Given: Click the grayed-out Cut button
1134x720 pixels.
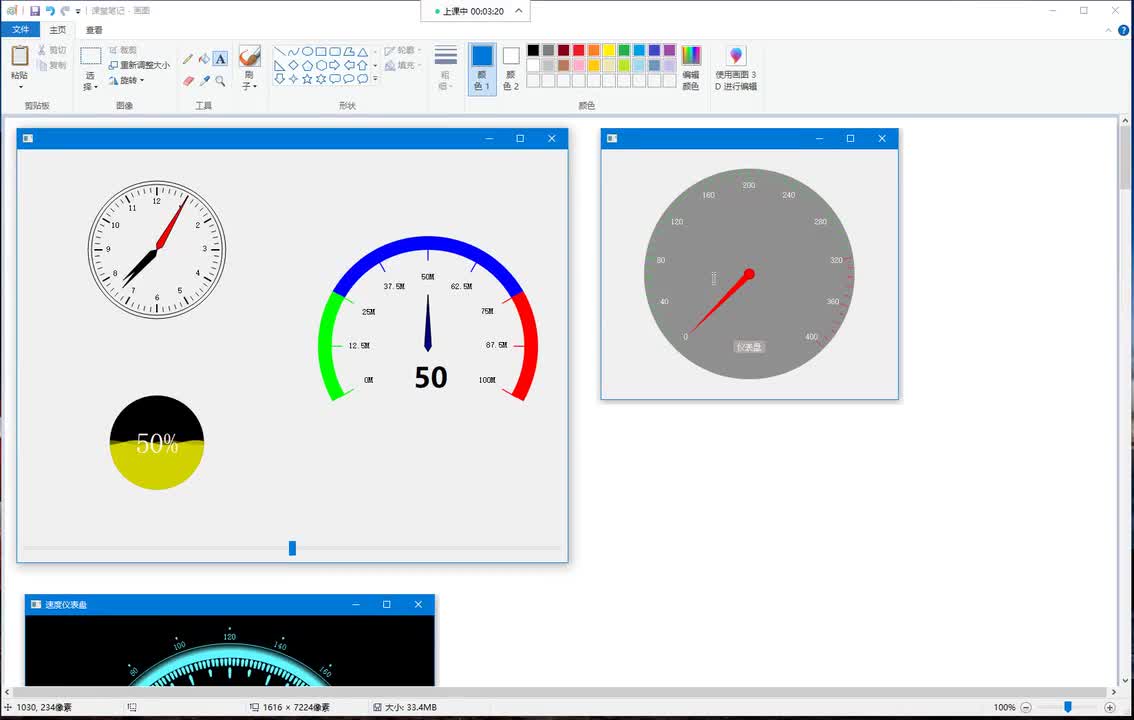Looking at the screenshot, I should coord(52,50).
